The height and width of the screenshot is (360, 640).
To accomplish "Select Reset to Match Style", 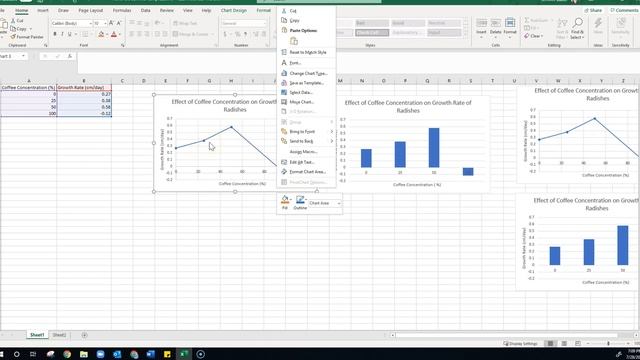I will [306, 52].
